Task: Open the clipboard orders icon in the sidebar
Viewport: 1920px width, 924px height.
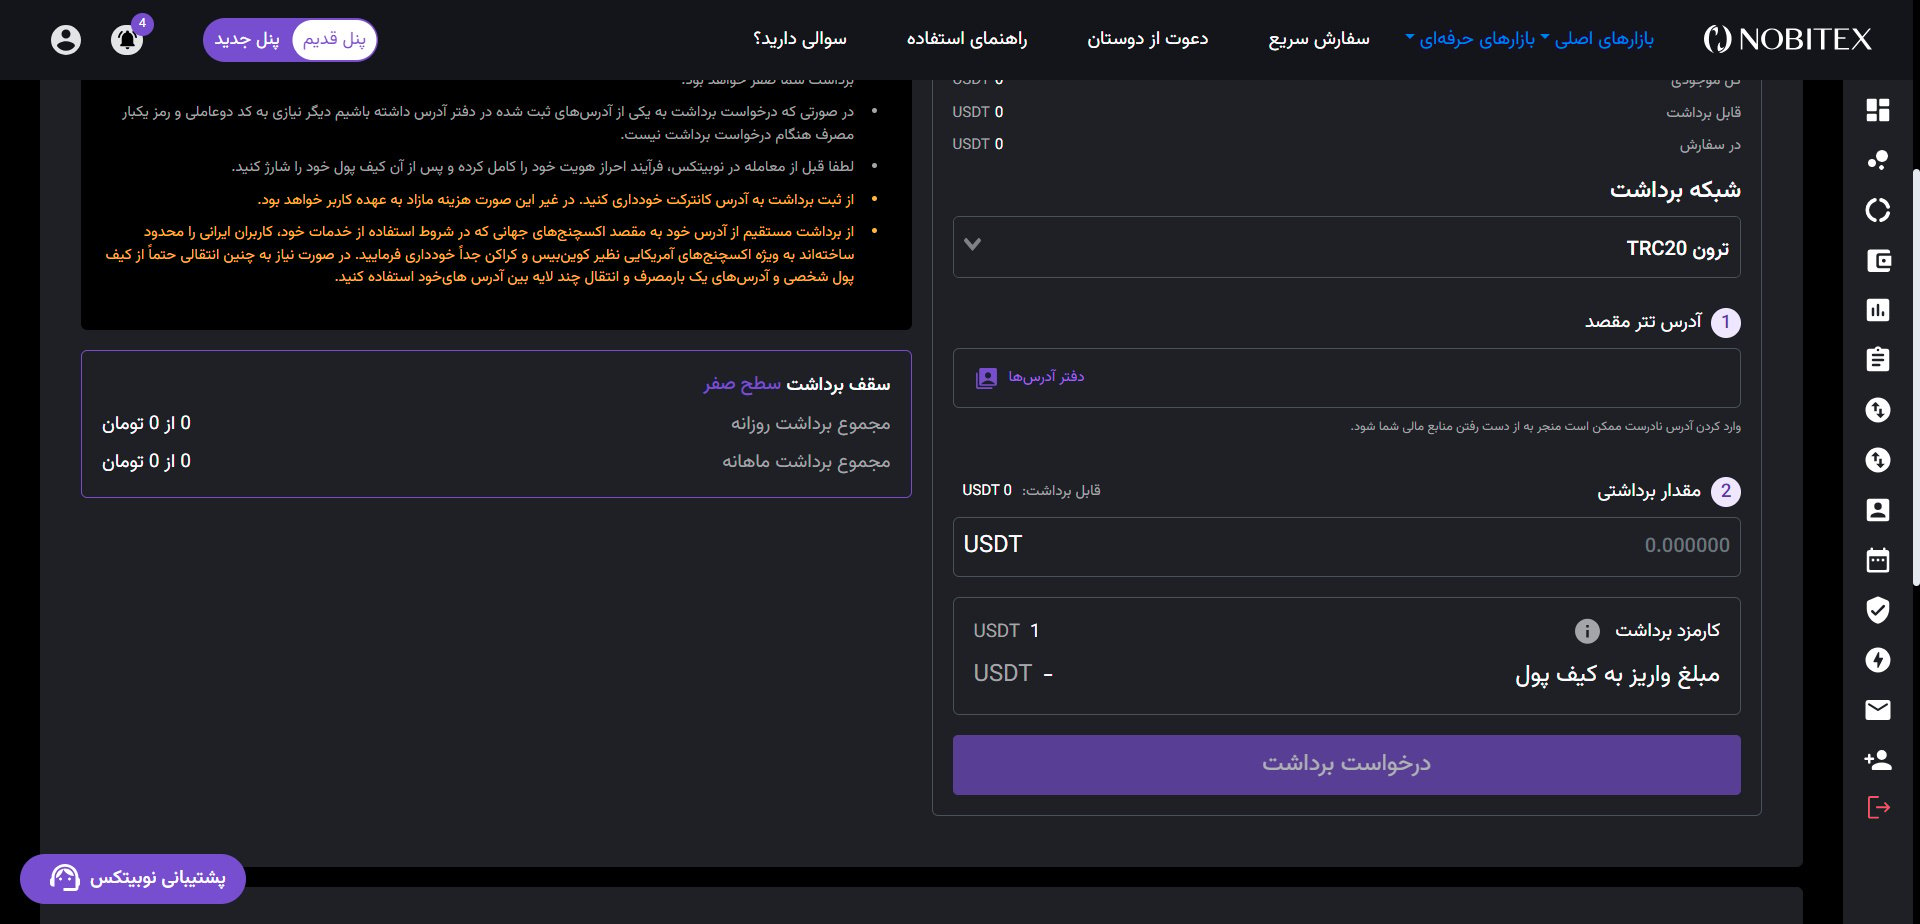Action: click(x=1878, y=359)
